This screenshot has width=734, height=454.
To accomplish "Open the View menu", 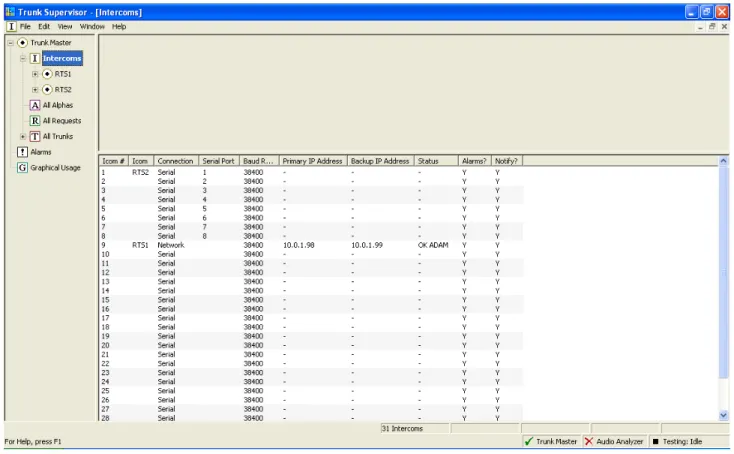I will (x=65, y=27).
